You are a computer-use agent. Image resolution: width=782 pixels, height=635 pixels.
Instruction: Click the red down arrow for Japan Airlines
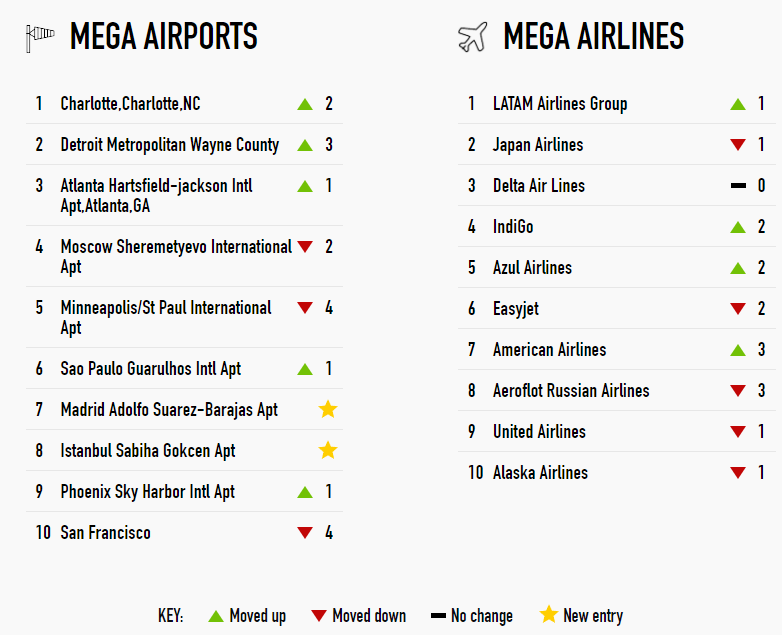coord(738,145)
